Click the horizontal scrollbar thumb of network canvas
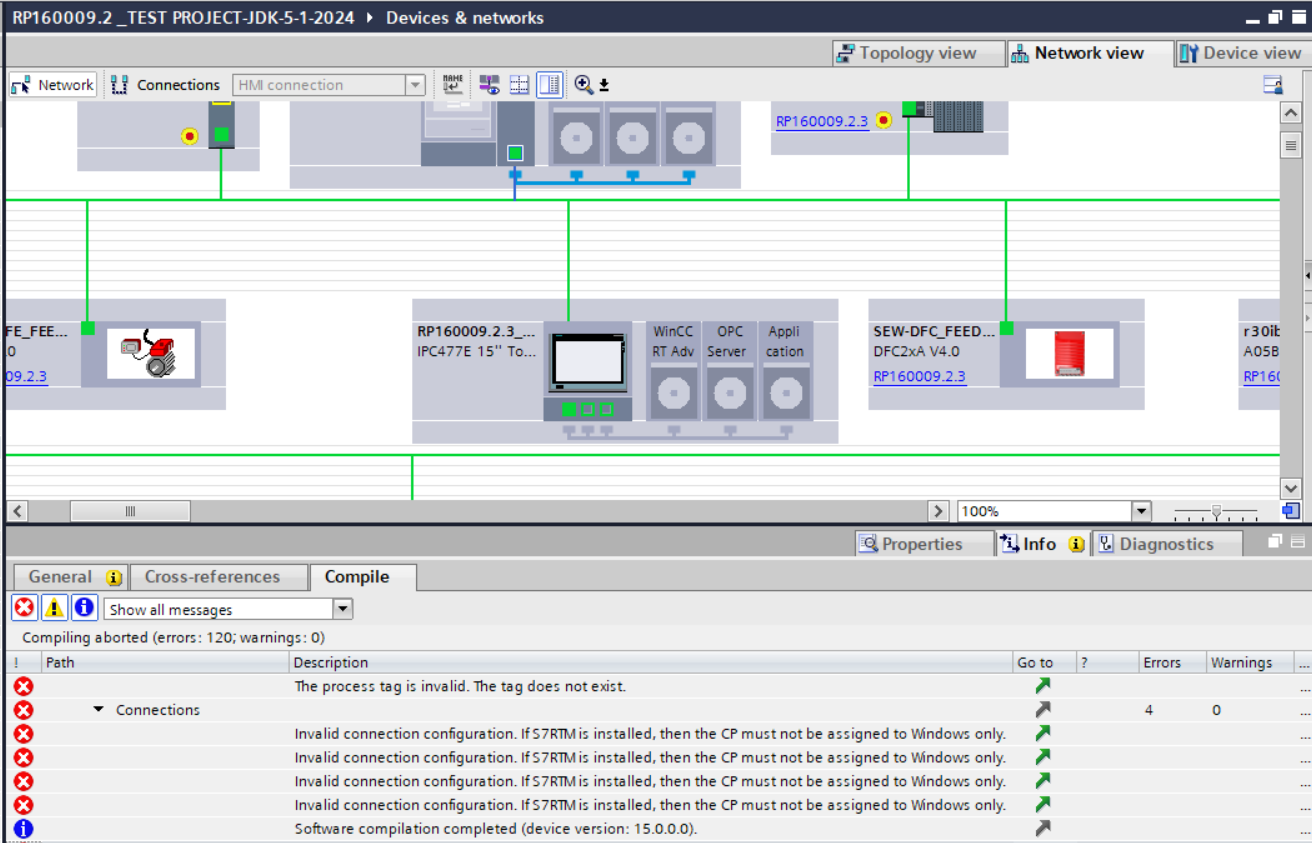Viewport: 1312px width, 843px height. (130, 512)
